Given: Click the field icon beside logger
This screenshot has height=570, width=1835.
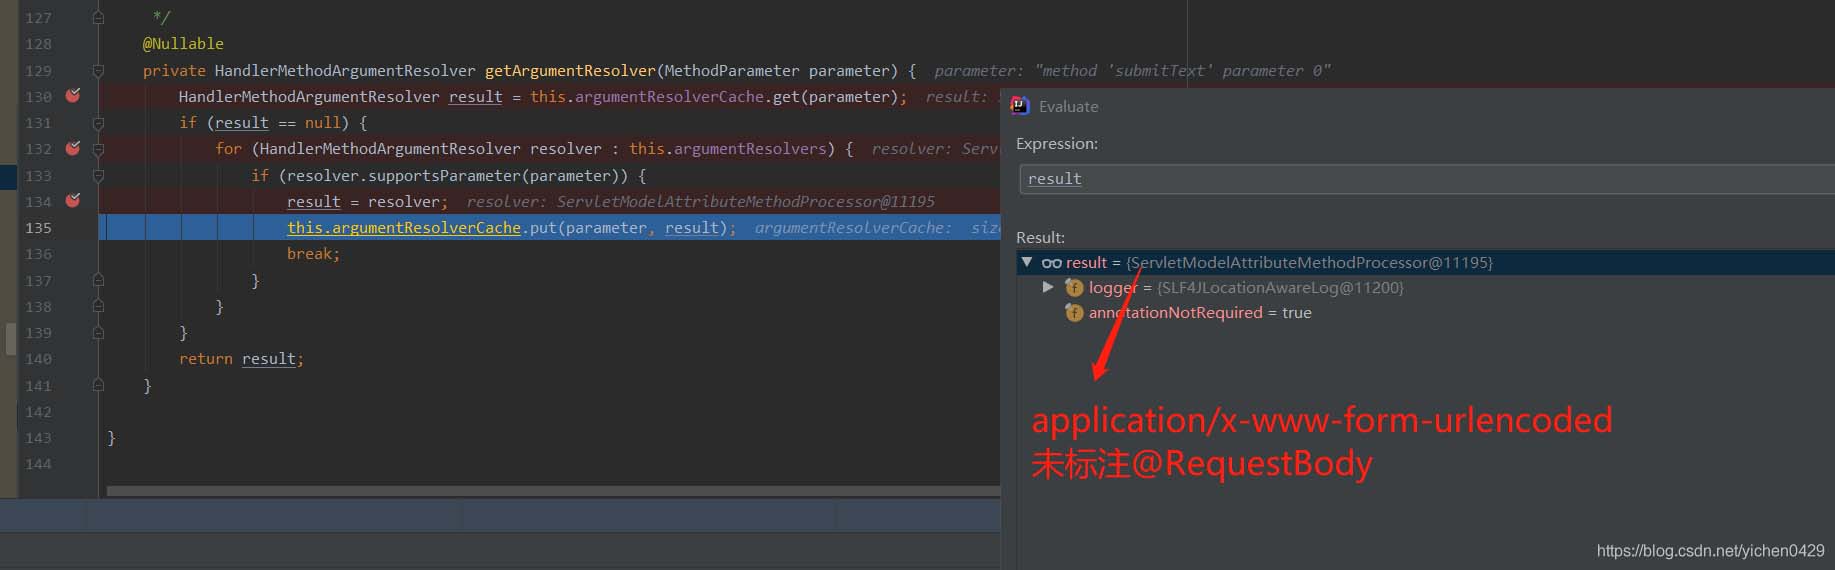Looking at the screenshot, I should [1074, 288].
